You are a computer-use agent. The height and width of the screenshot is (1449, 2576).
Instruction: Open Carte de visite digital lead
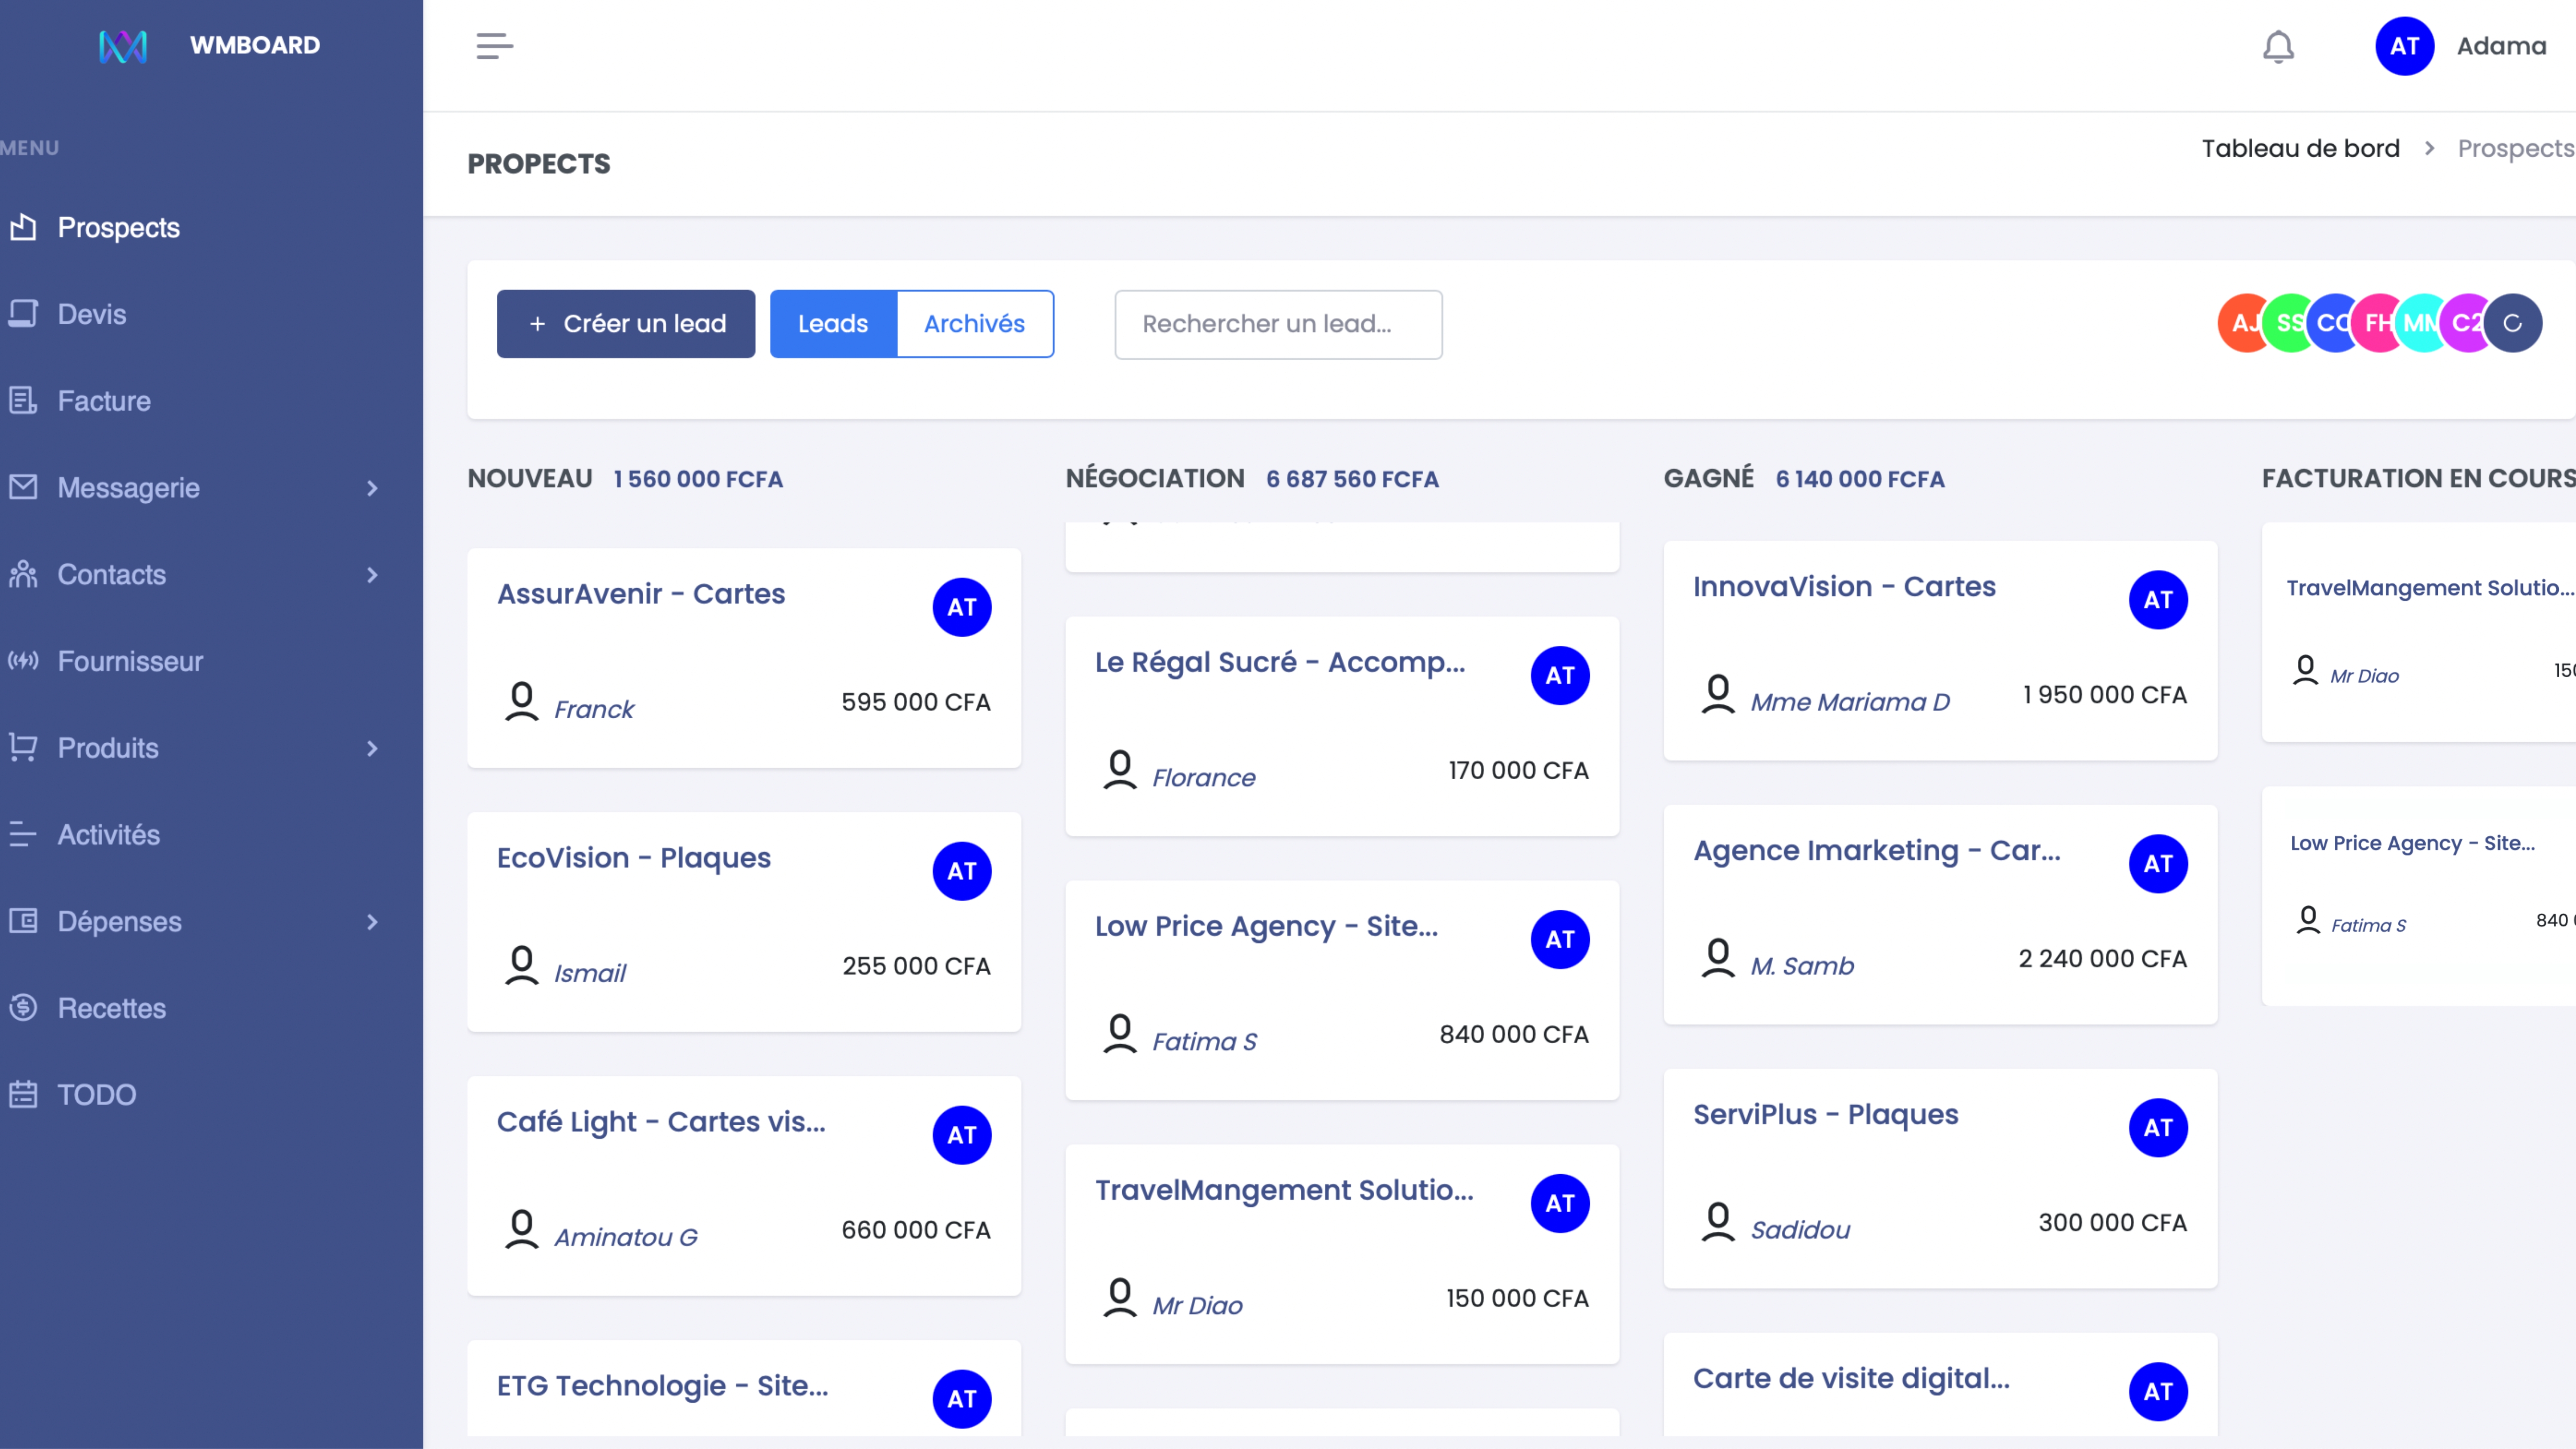1851,1378
